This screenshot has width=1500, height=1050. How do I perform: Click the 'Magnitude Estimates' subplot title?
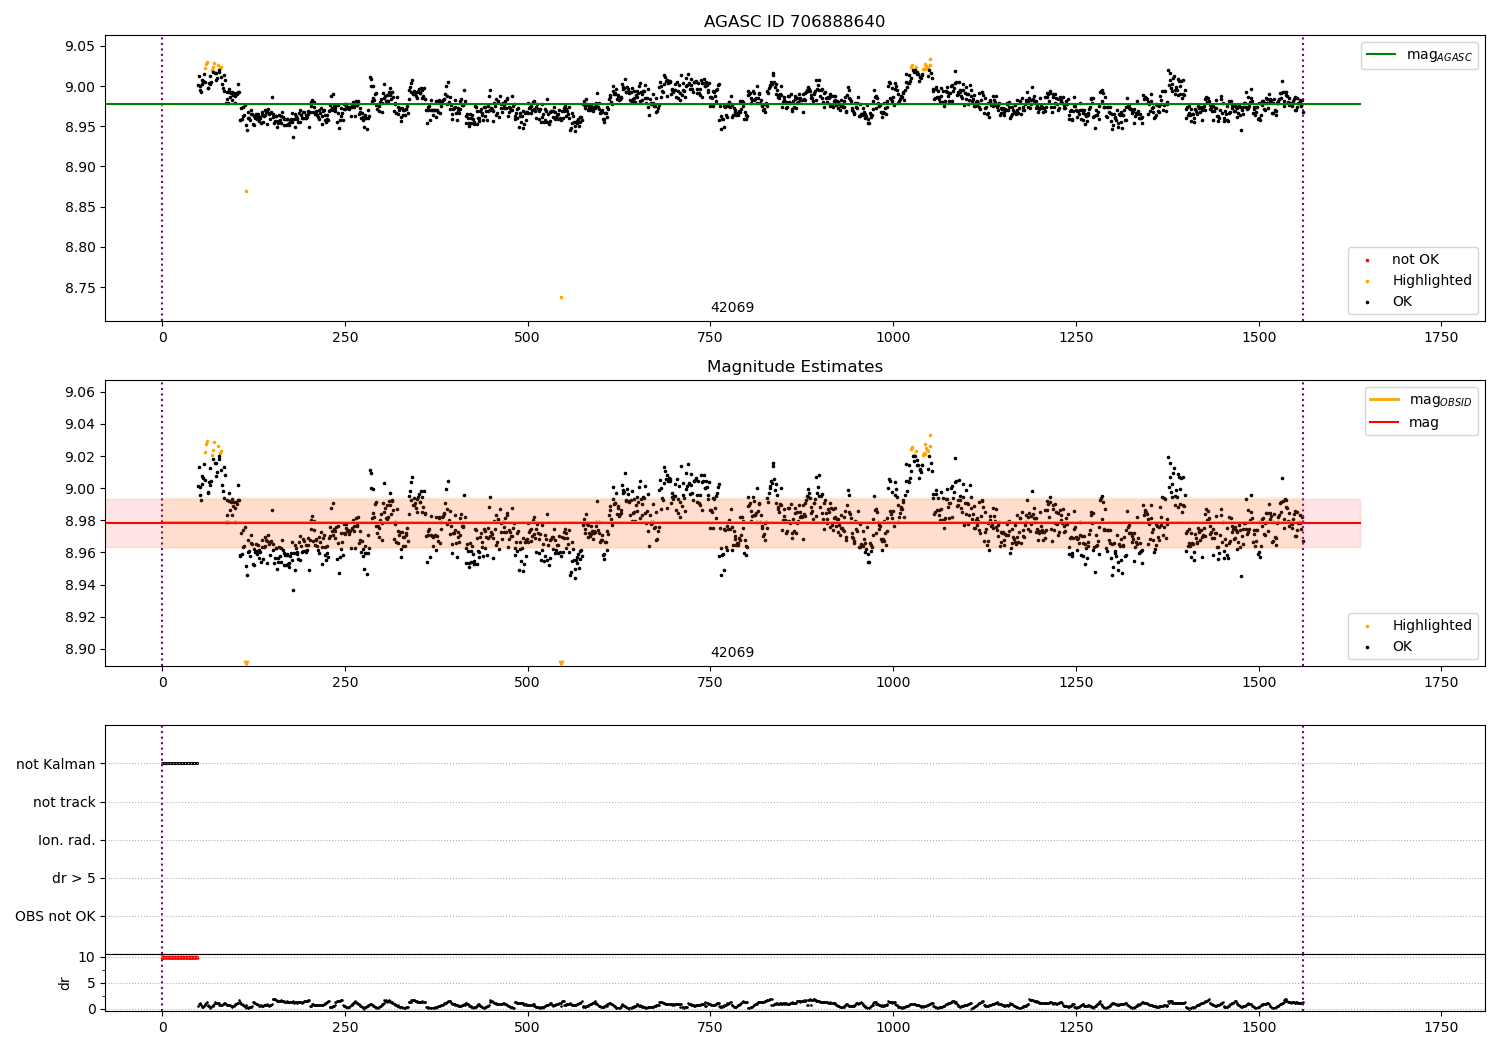pyautogui.click(x=794, y=367)
